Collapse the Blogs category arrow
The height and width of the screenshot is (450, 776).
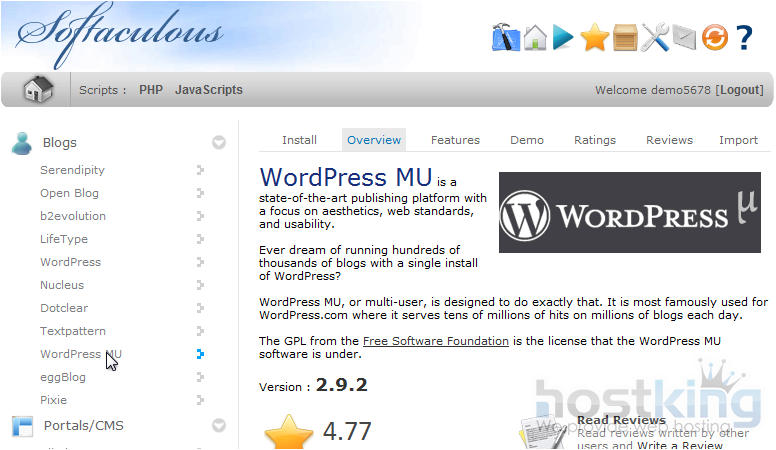218,143
